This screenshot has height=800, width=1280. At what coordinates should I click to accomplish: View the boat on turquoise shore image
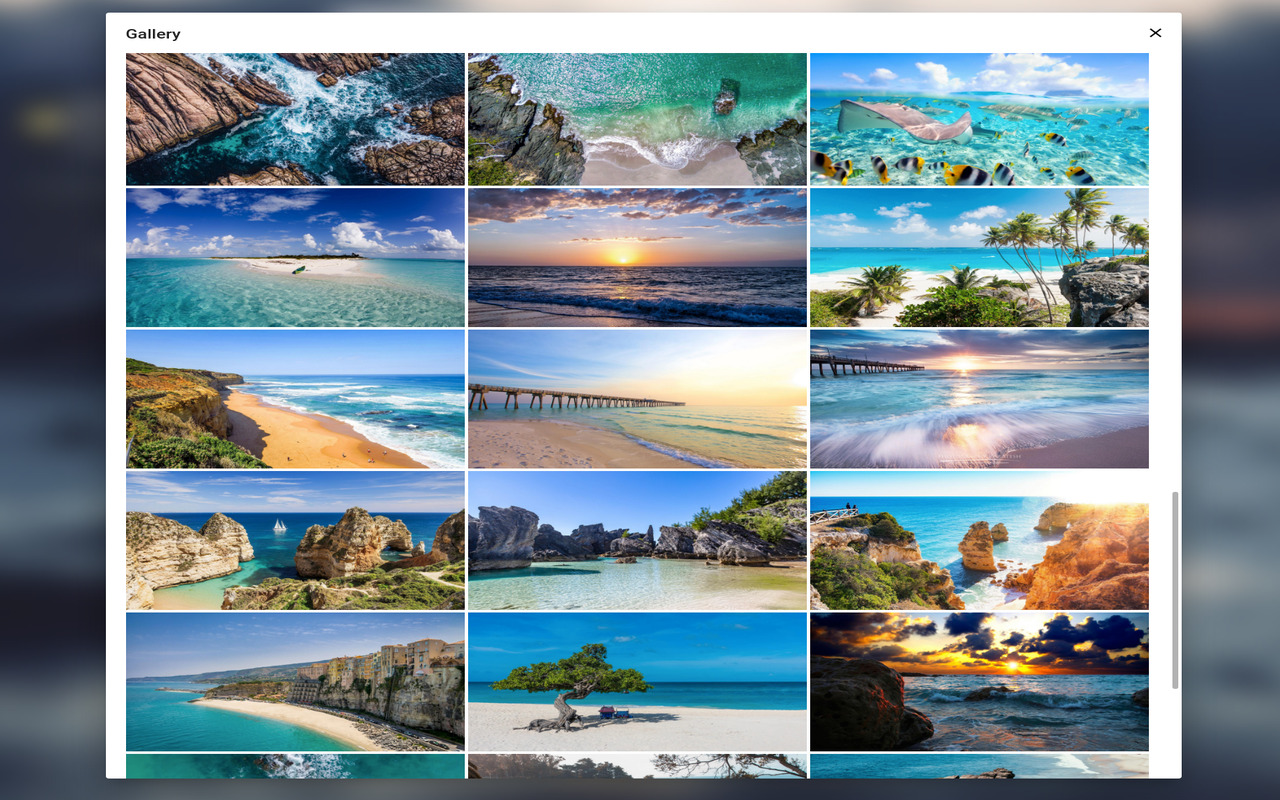coord(637,118)
